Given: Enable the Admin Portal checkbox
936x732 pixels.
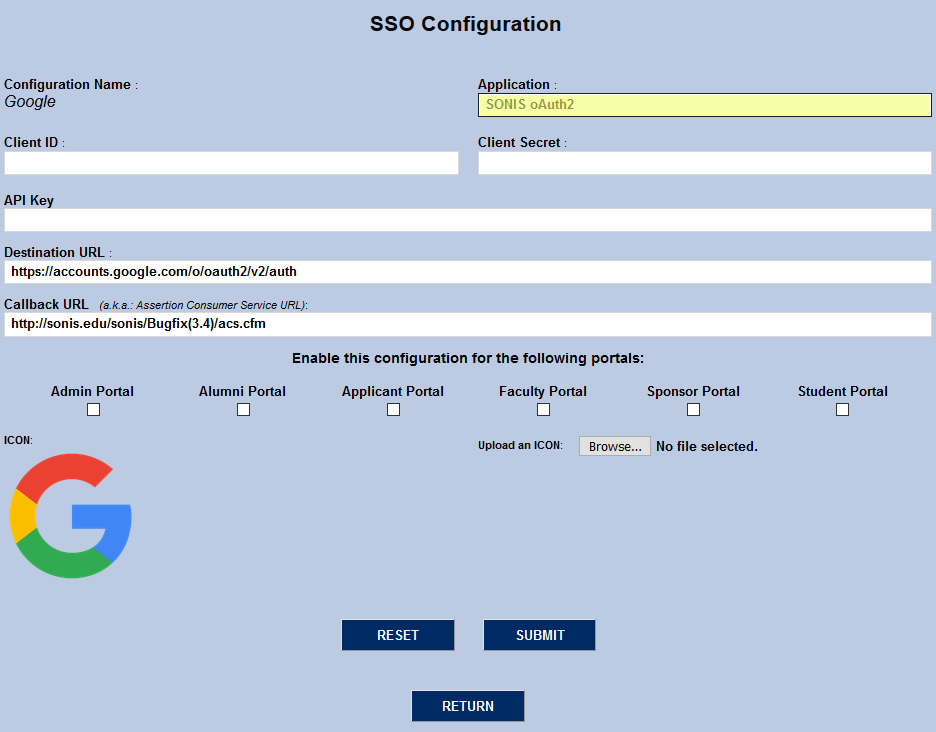Looking at the screenshot, I should [92, 408].
